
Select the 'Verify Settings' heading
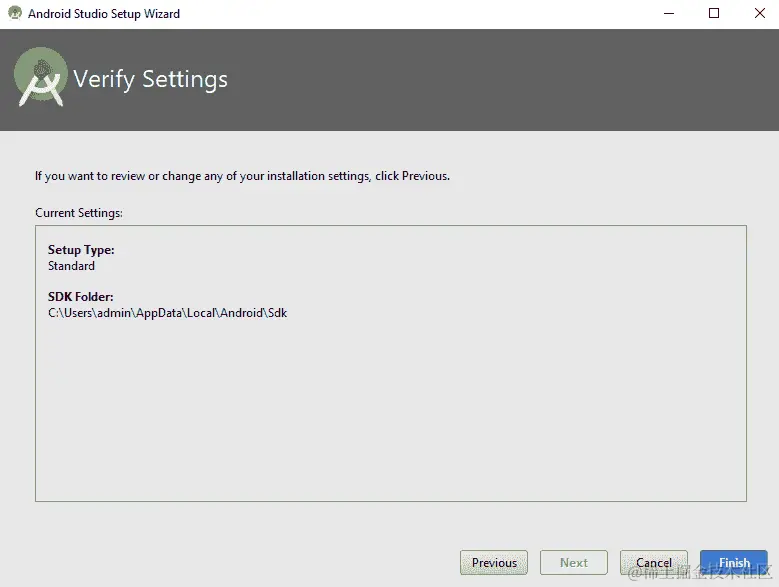(151, 79)
